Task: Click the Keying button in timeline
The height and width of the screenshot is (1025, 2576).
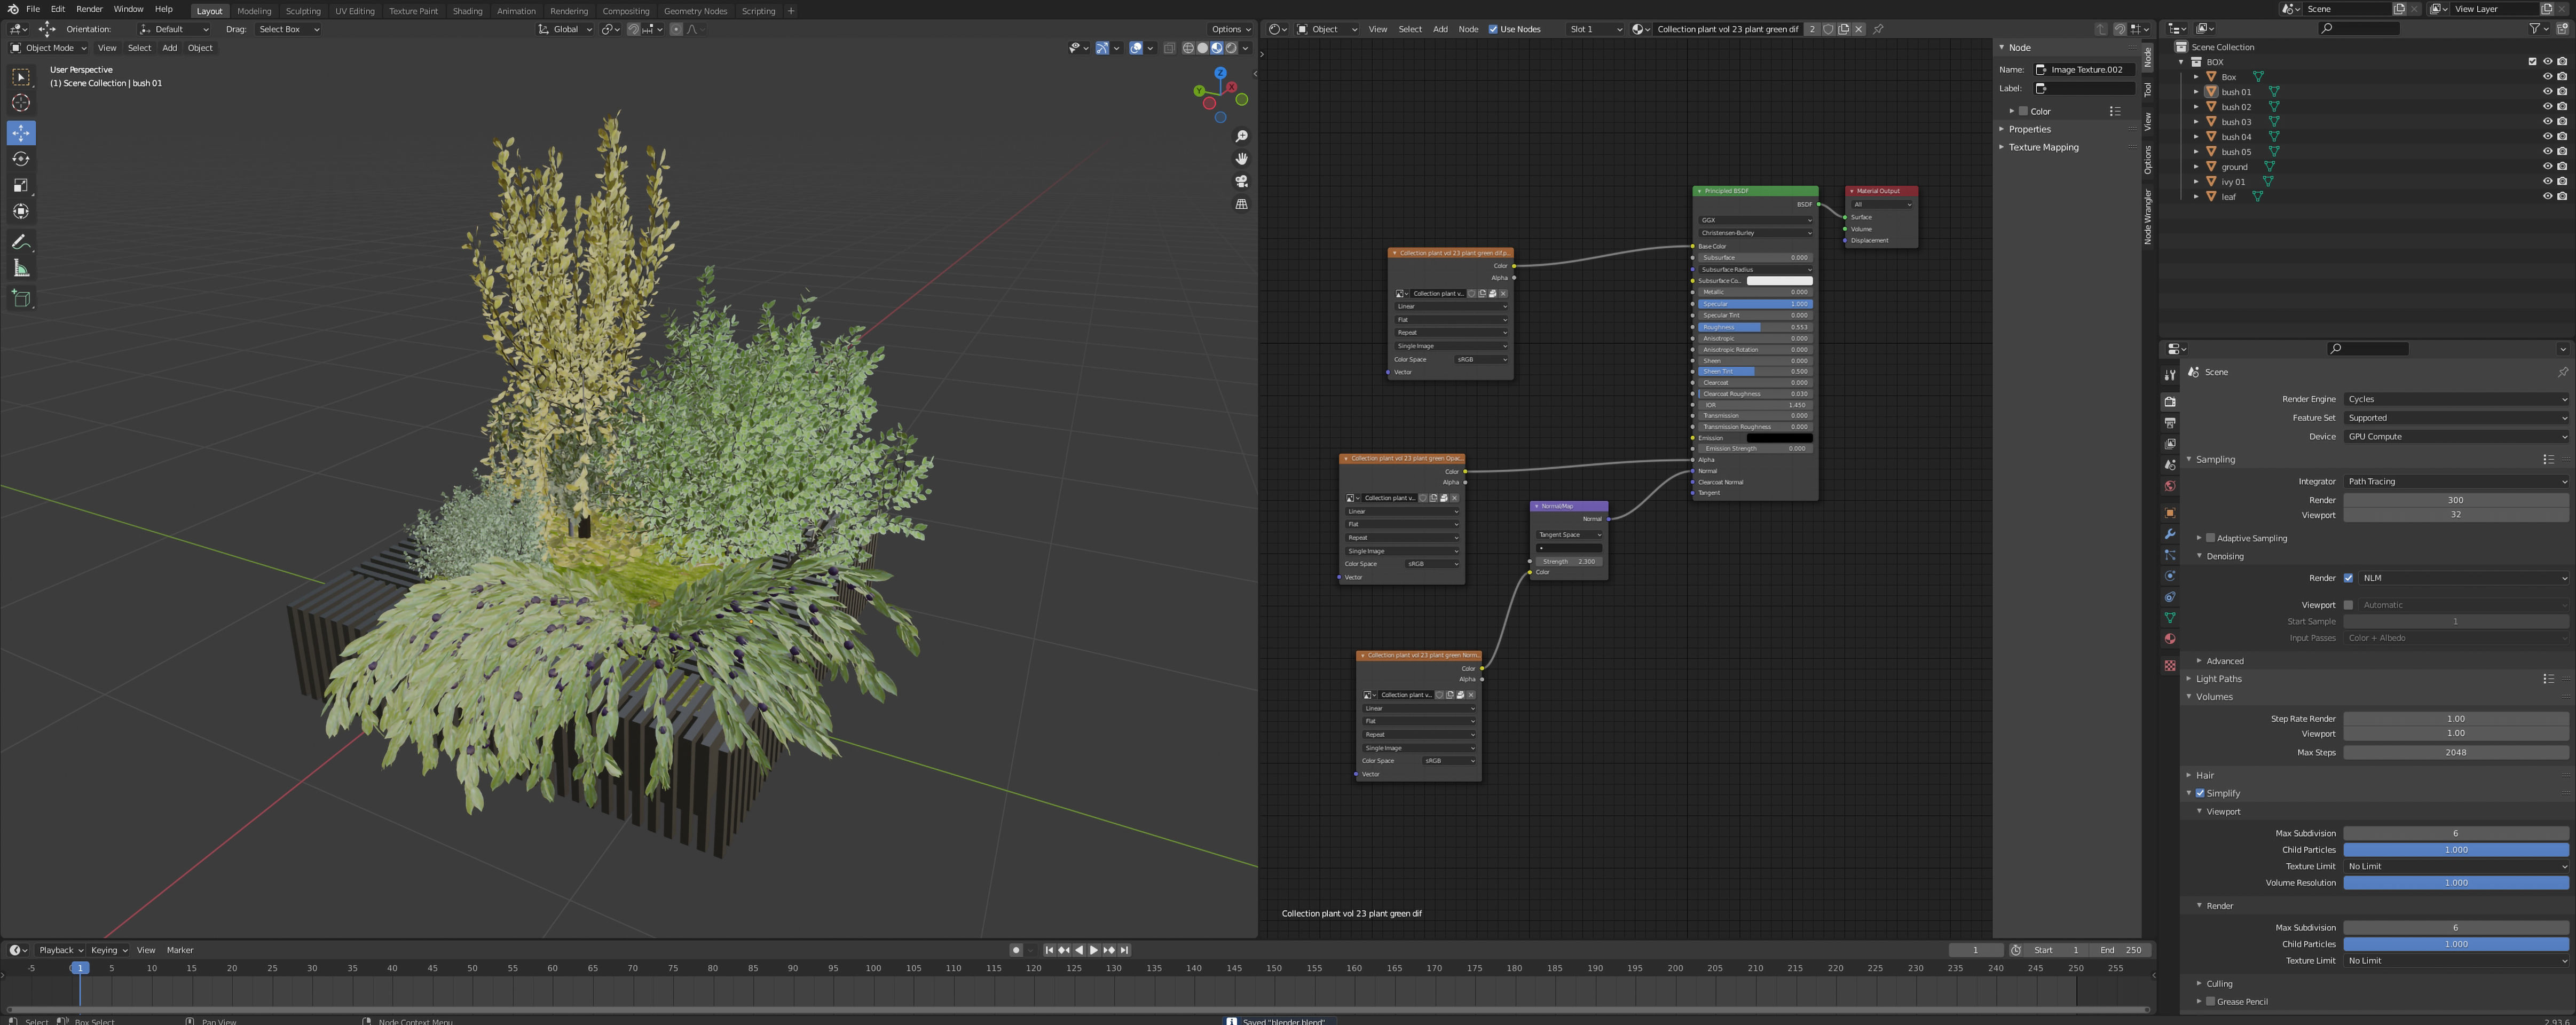Action: point(108,950)
